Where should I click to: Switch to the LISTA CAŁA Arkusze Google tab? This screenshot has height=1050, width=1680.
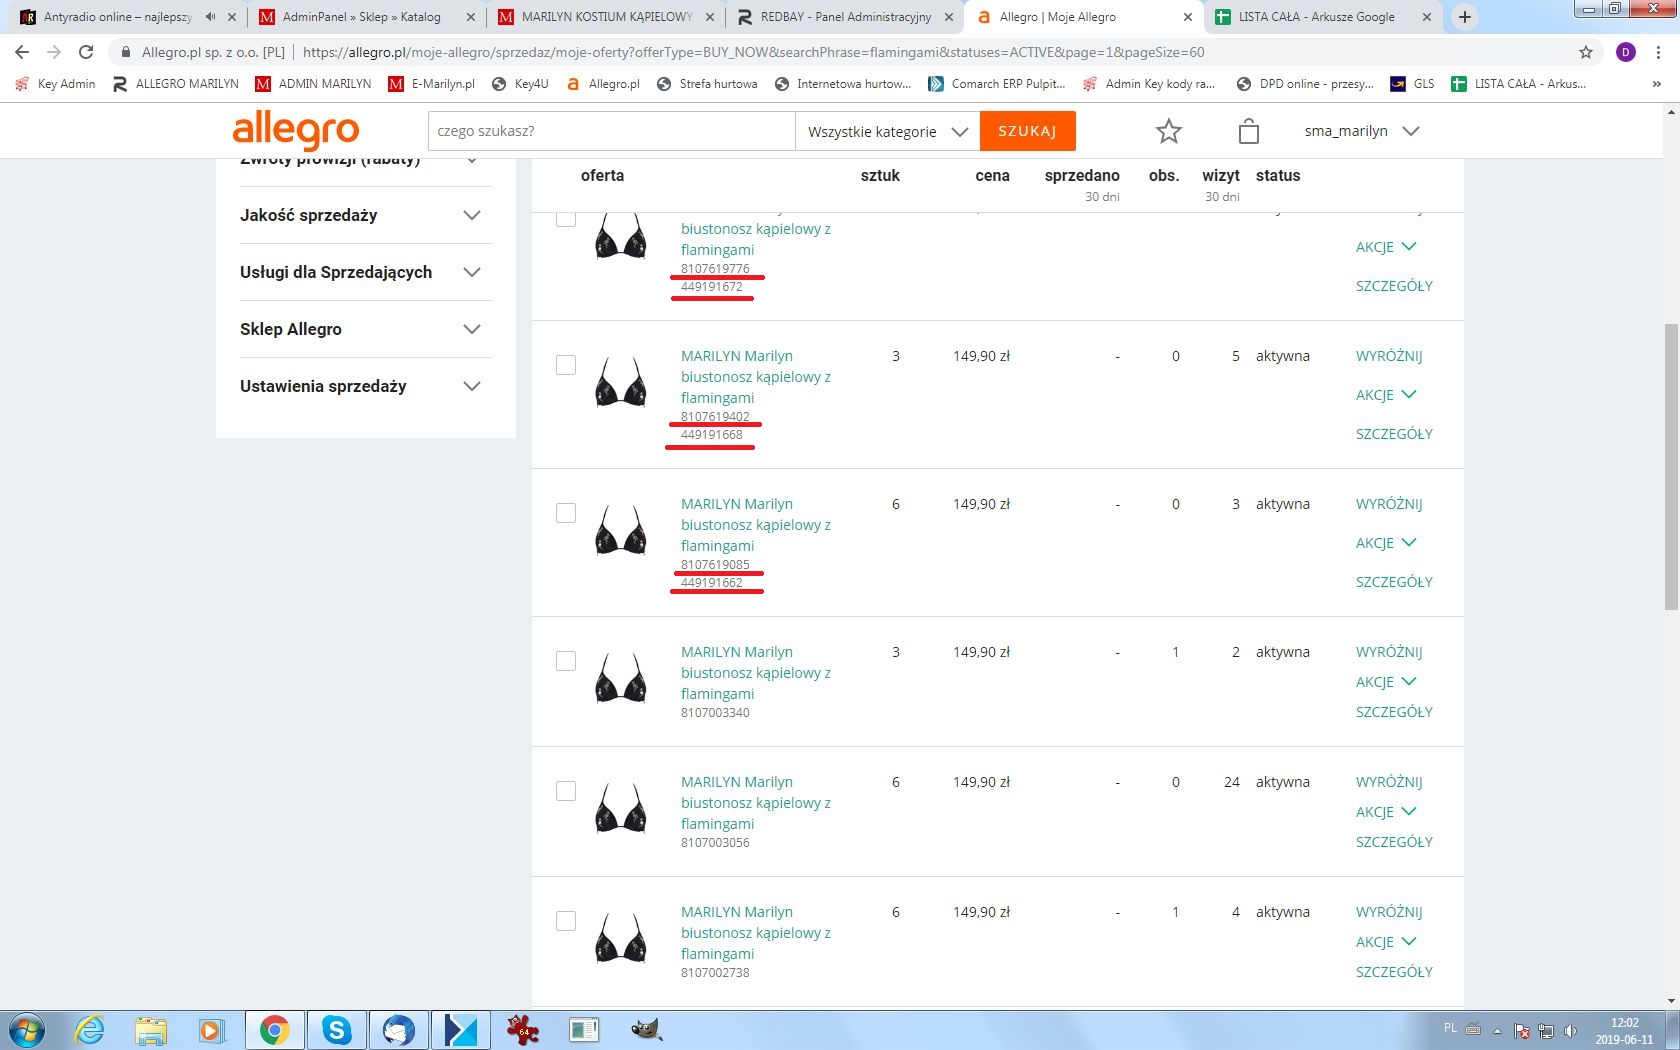click(1316, 17)
